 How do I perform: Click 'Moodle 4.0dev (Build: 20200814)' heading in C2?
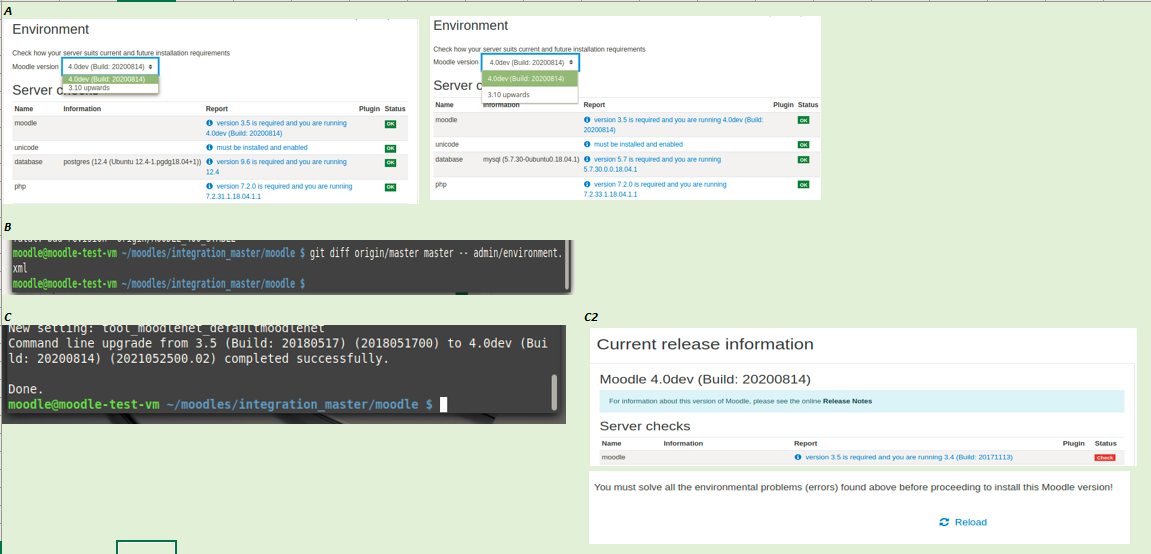coord(705,379)
